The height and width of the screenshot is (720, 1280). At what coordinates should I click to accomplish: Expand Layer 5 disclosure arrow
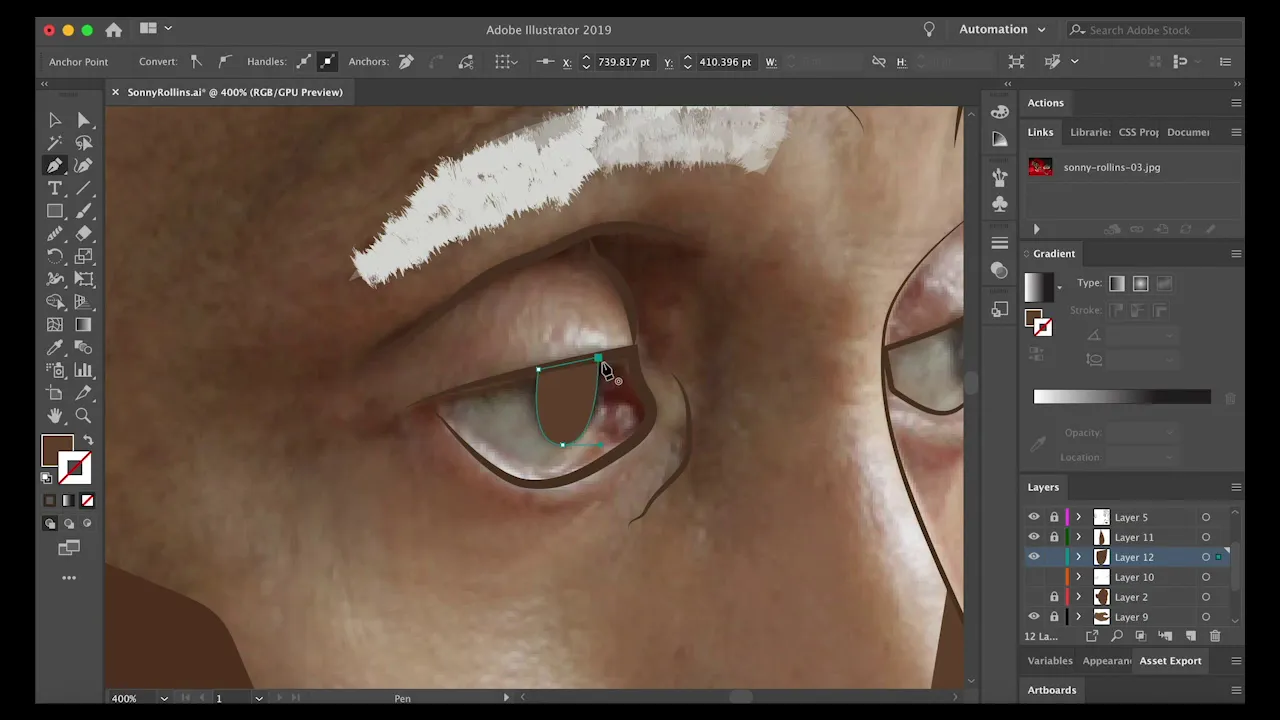point(1078,517)
